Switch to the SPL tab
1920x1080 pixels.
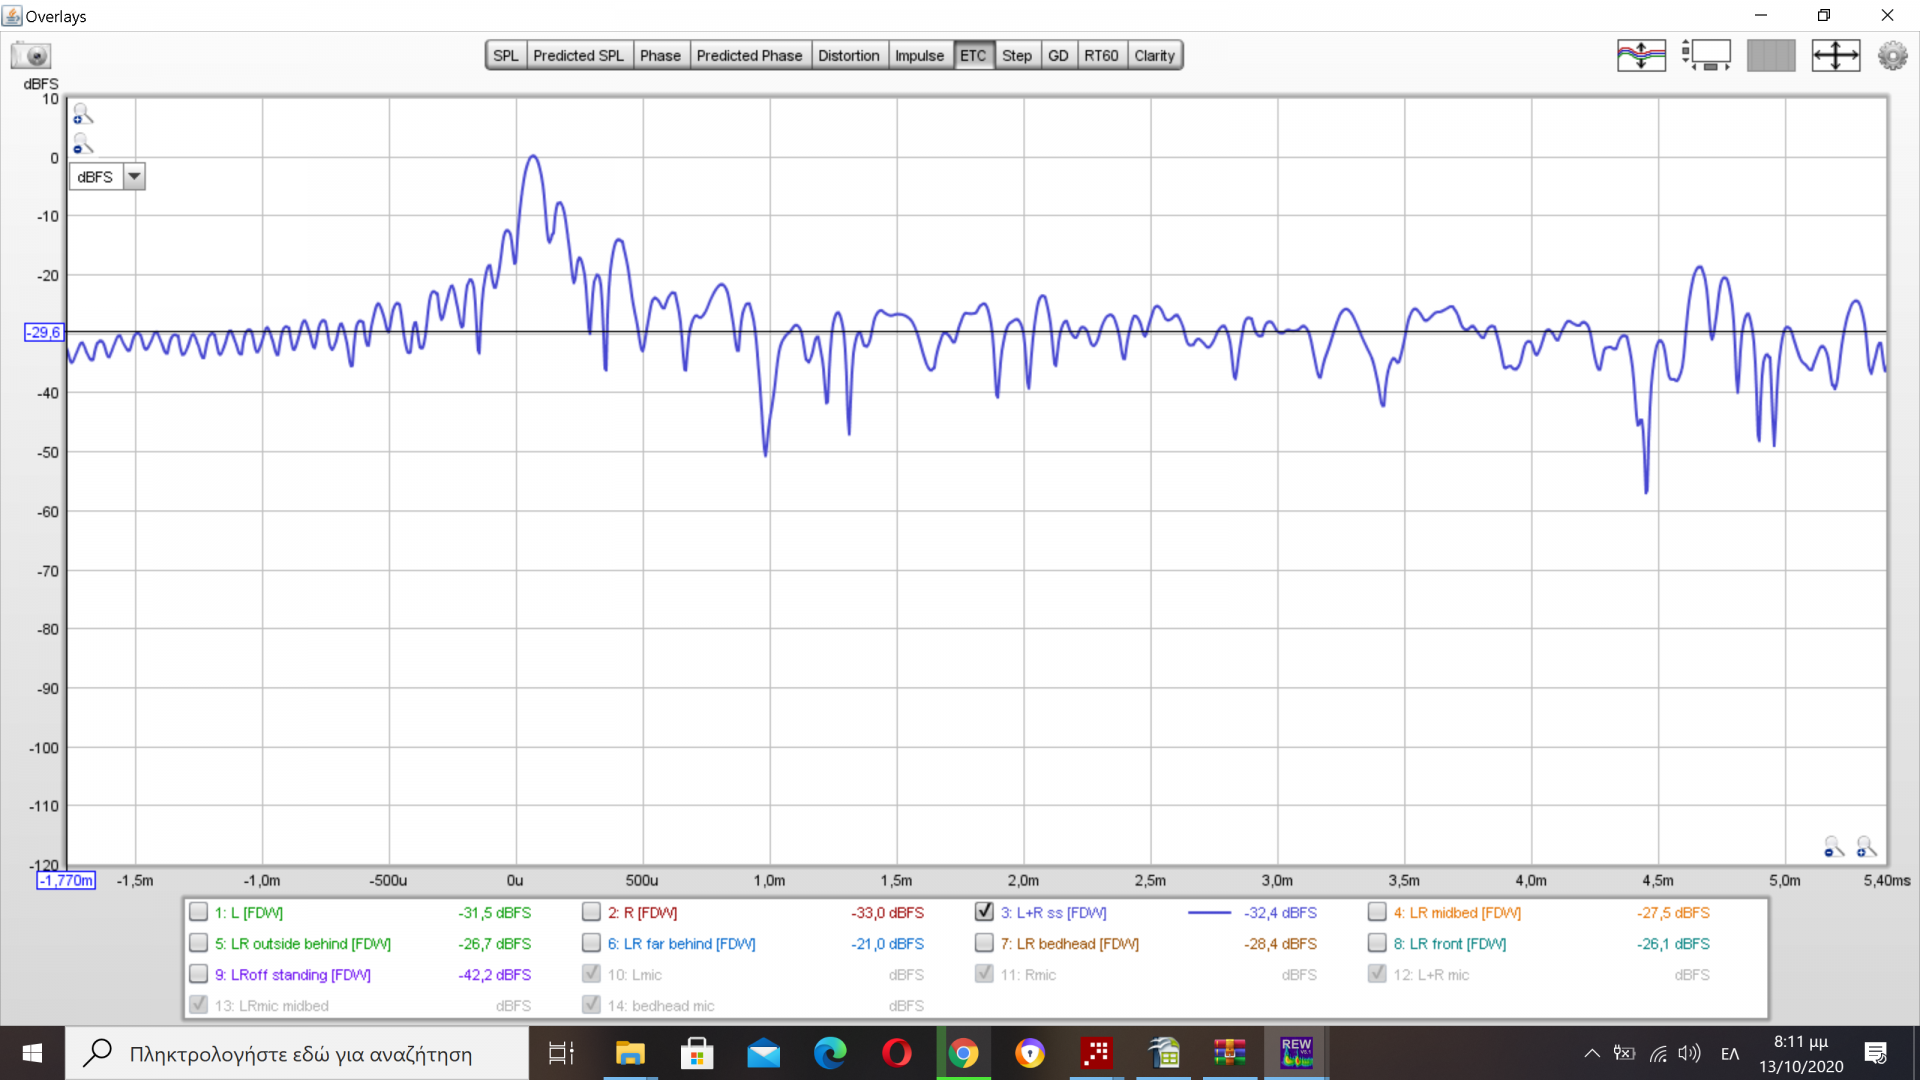(506, 56)
